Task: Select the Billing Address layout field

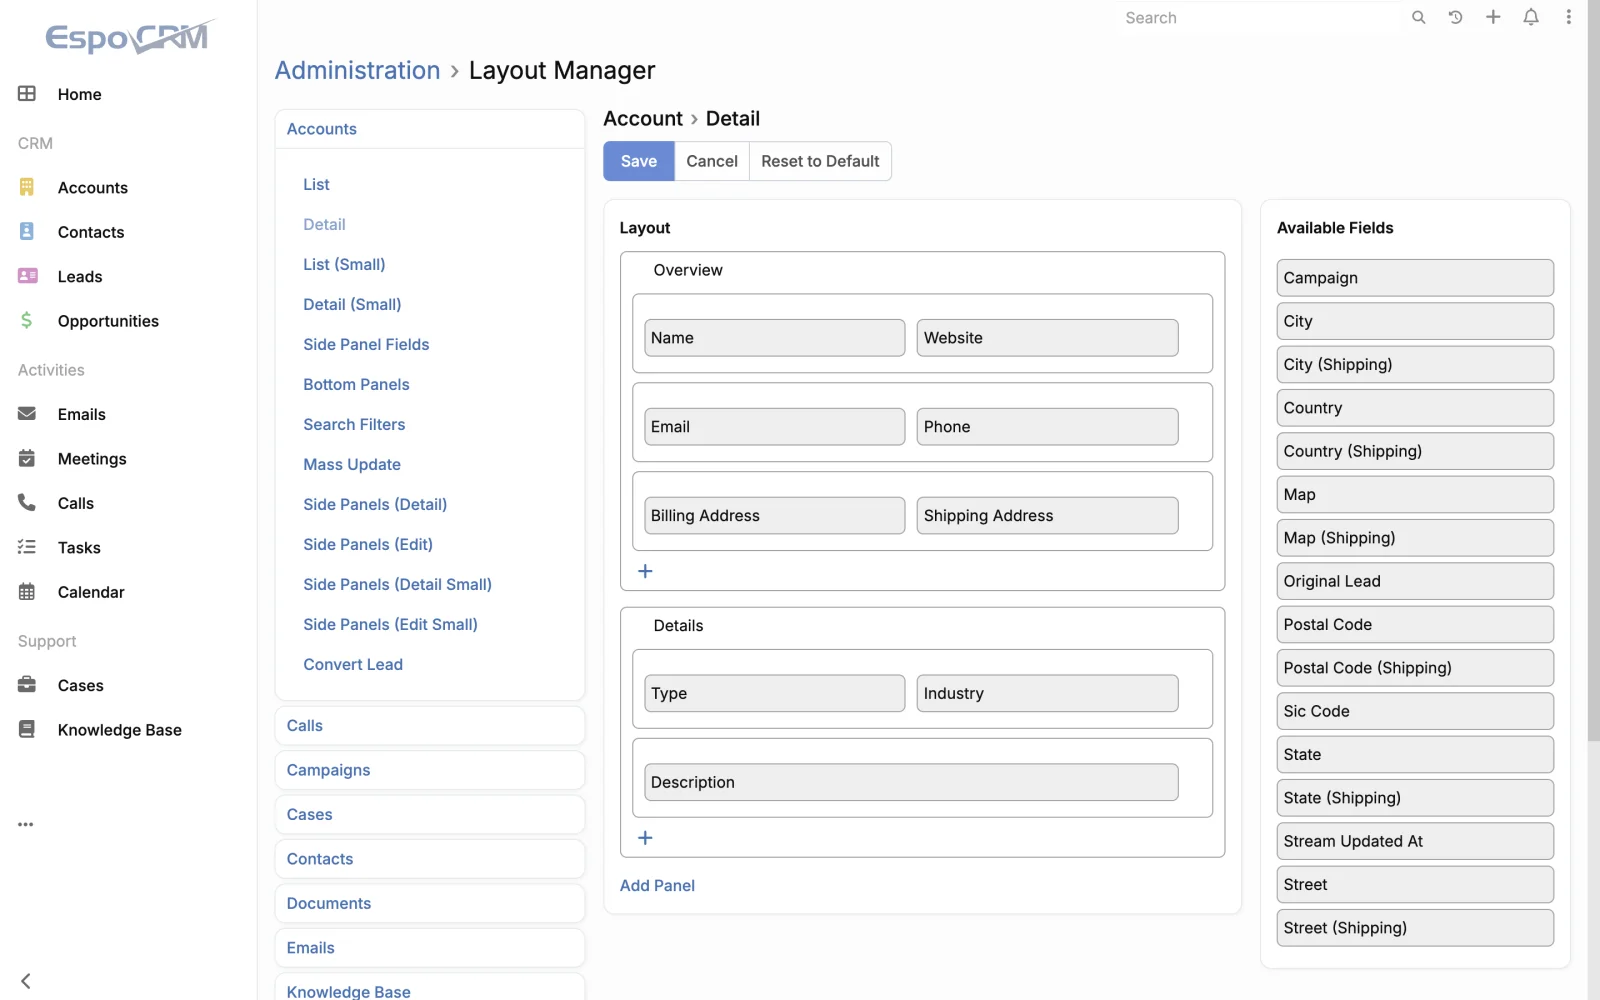Action: point(774,516)
